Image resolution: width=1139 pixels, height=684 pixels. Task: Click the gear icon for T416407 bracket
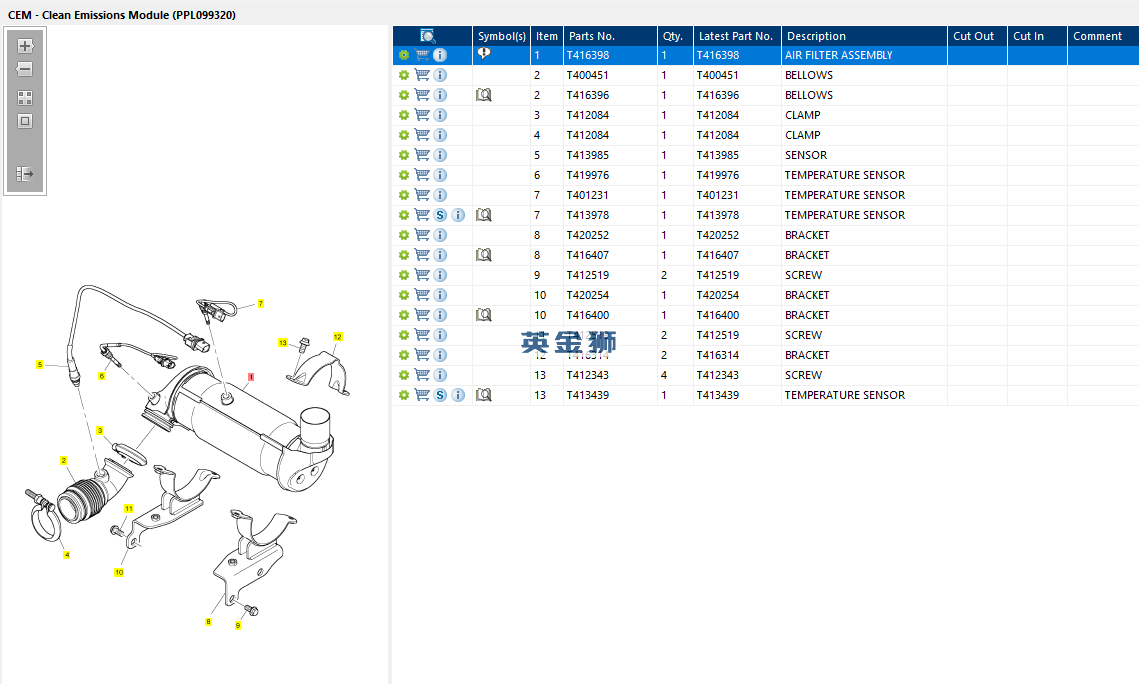click(x=404, y=255)
